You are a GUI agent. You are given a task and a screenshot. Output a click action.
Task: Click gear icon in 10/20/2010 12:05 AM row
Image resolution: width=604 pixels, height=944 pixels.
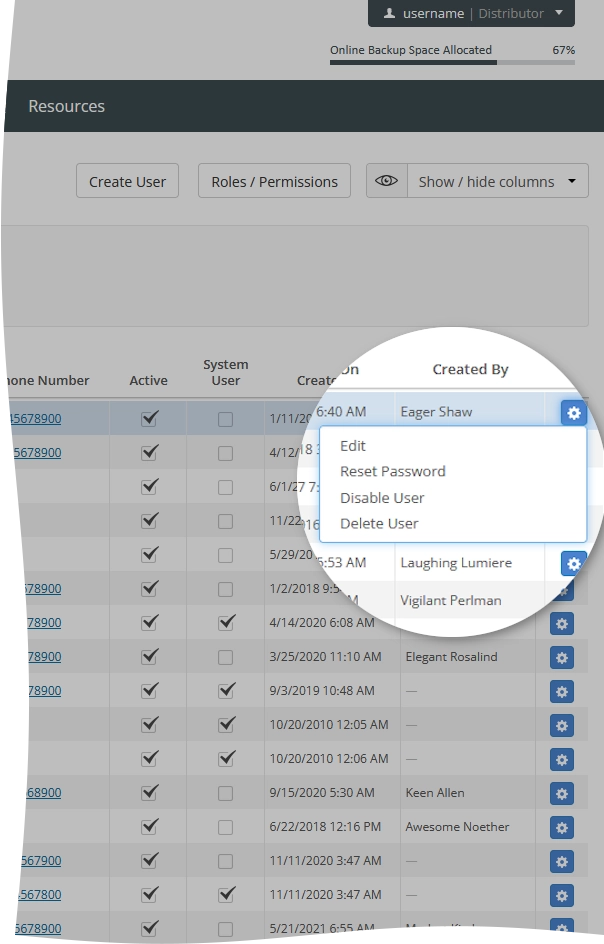coord(562,725)
